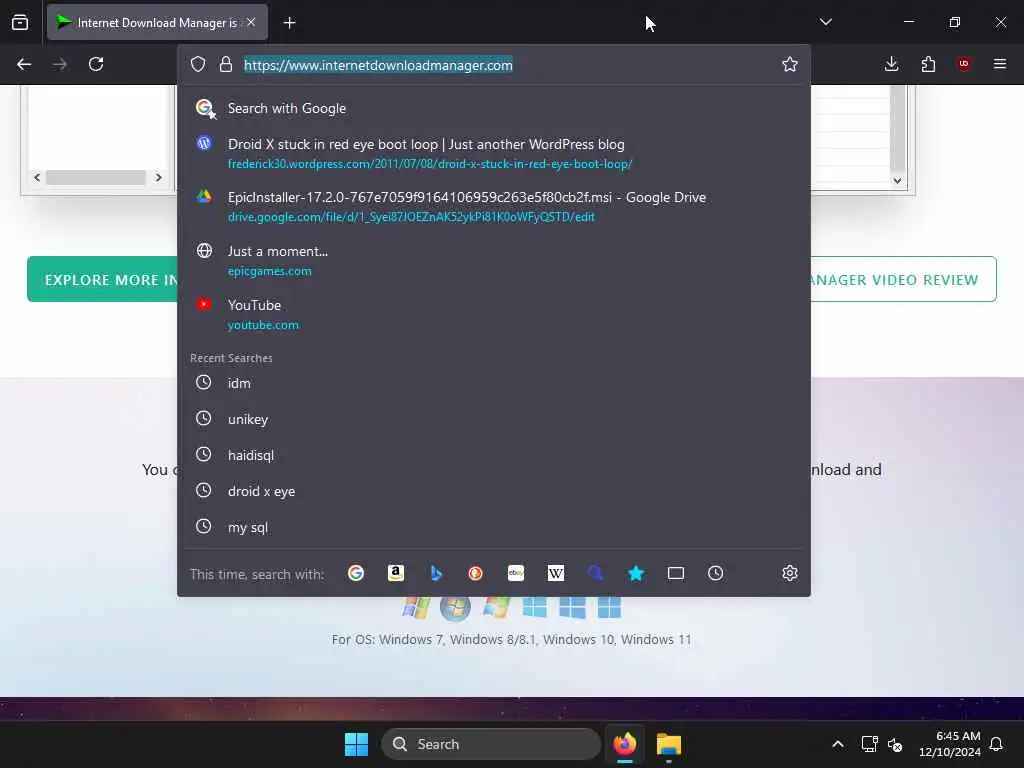Open search settings gear icon
This screenshot has width=1024, height=768.
790,573
